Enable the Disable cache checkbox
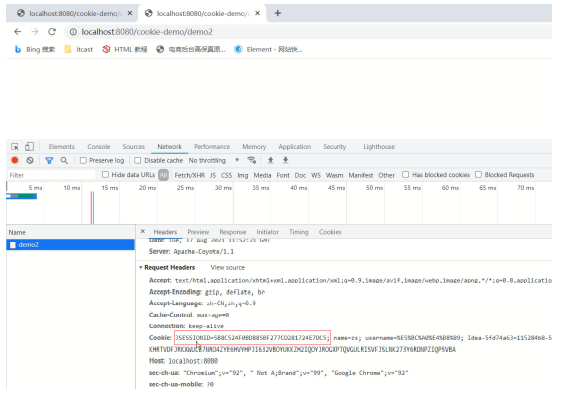The image size is (561, 397). 137,161
